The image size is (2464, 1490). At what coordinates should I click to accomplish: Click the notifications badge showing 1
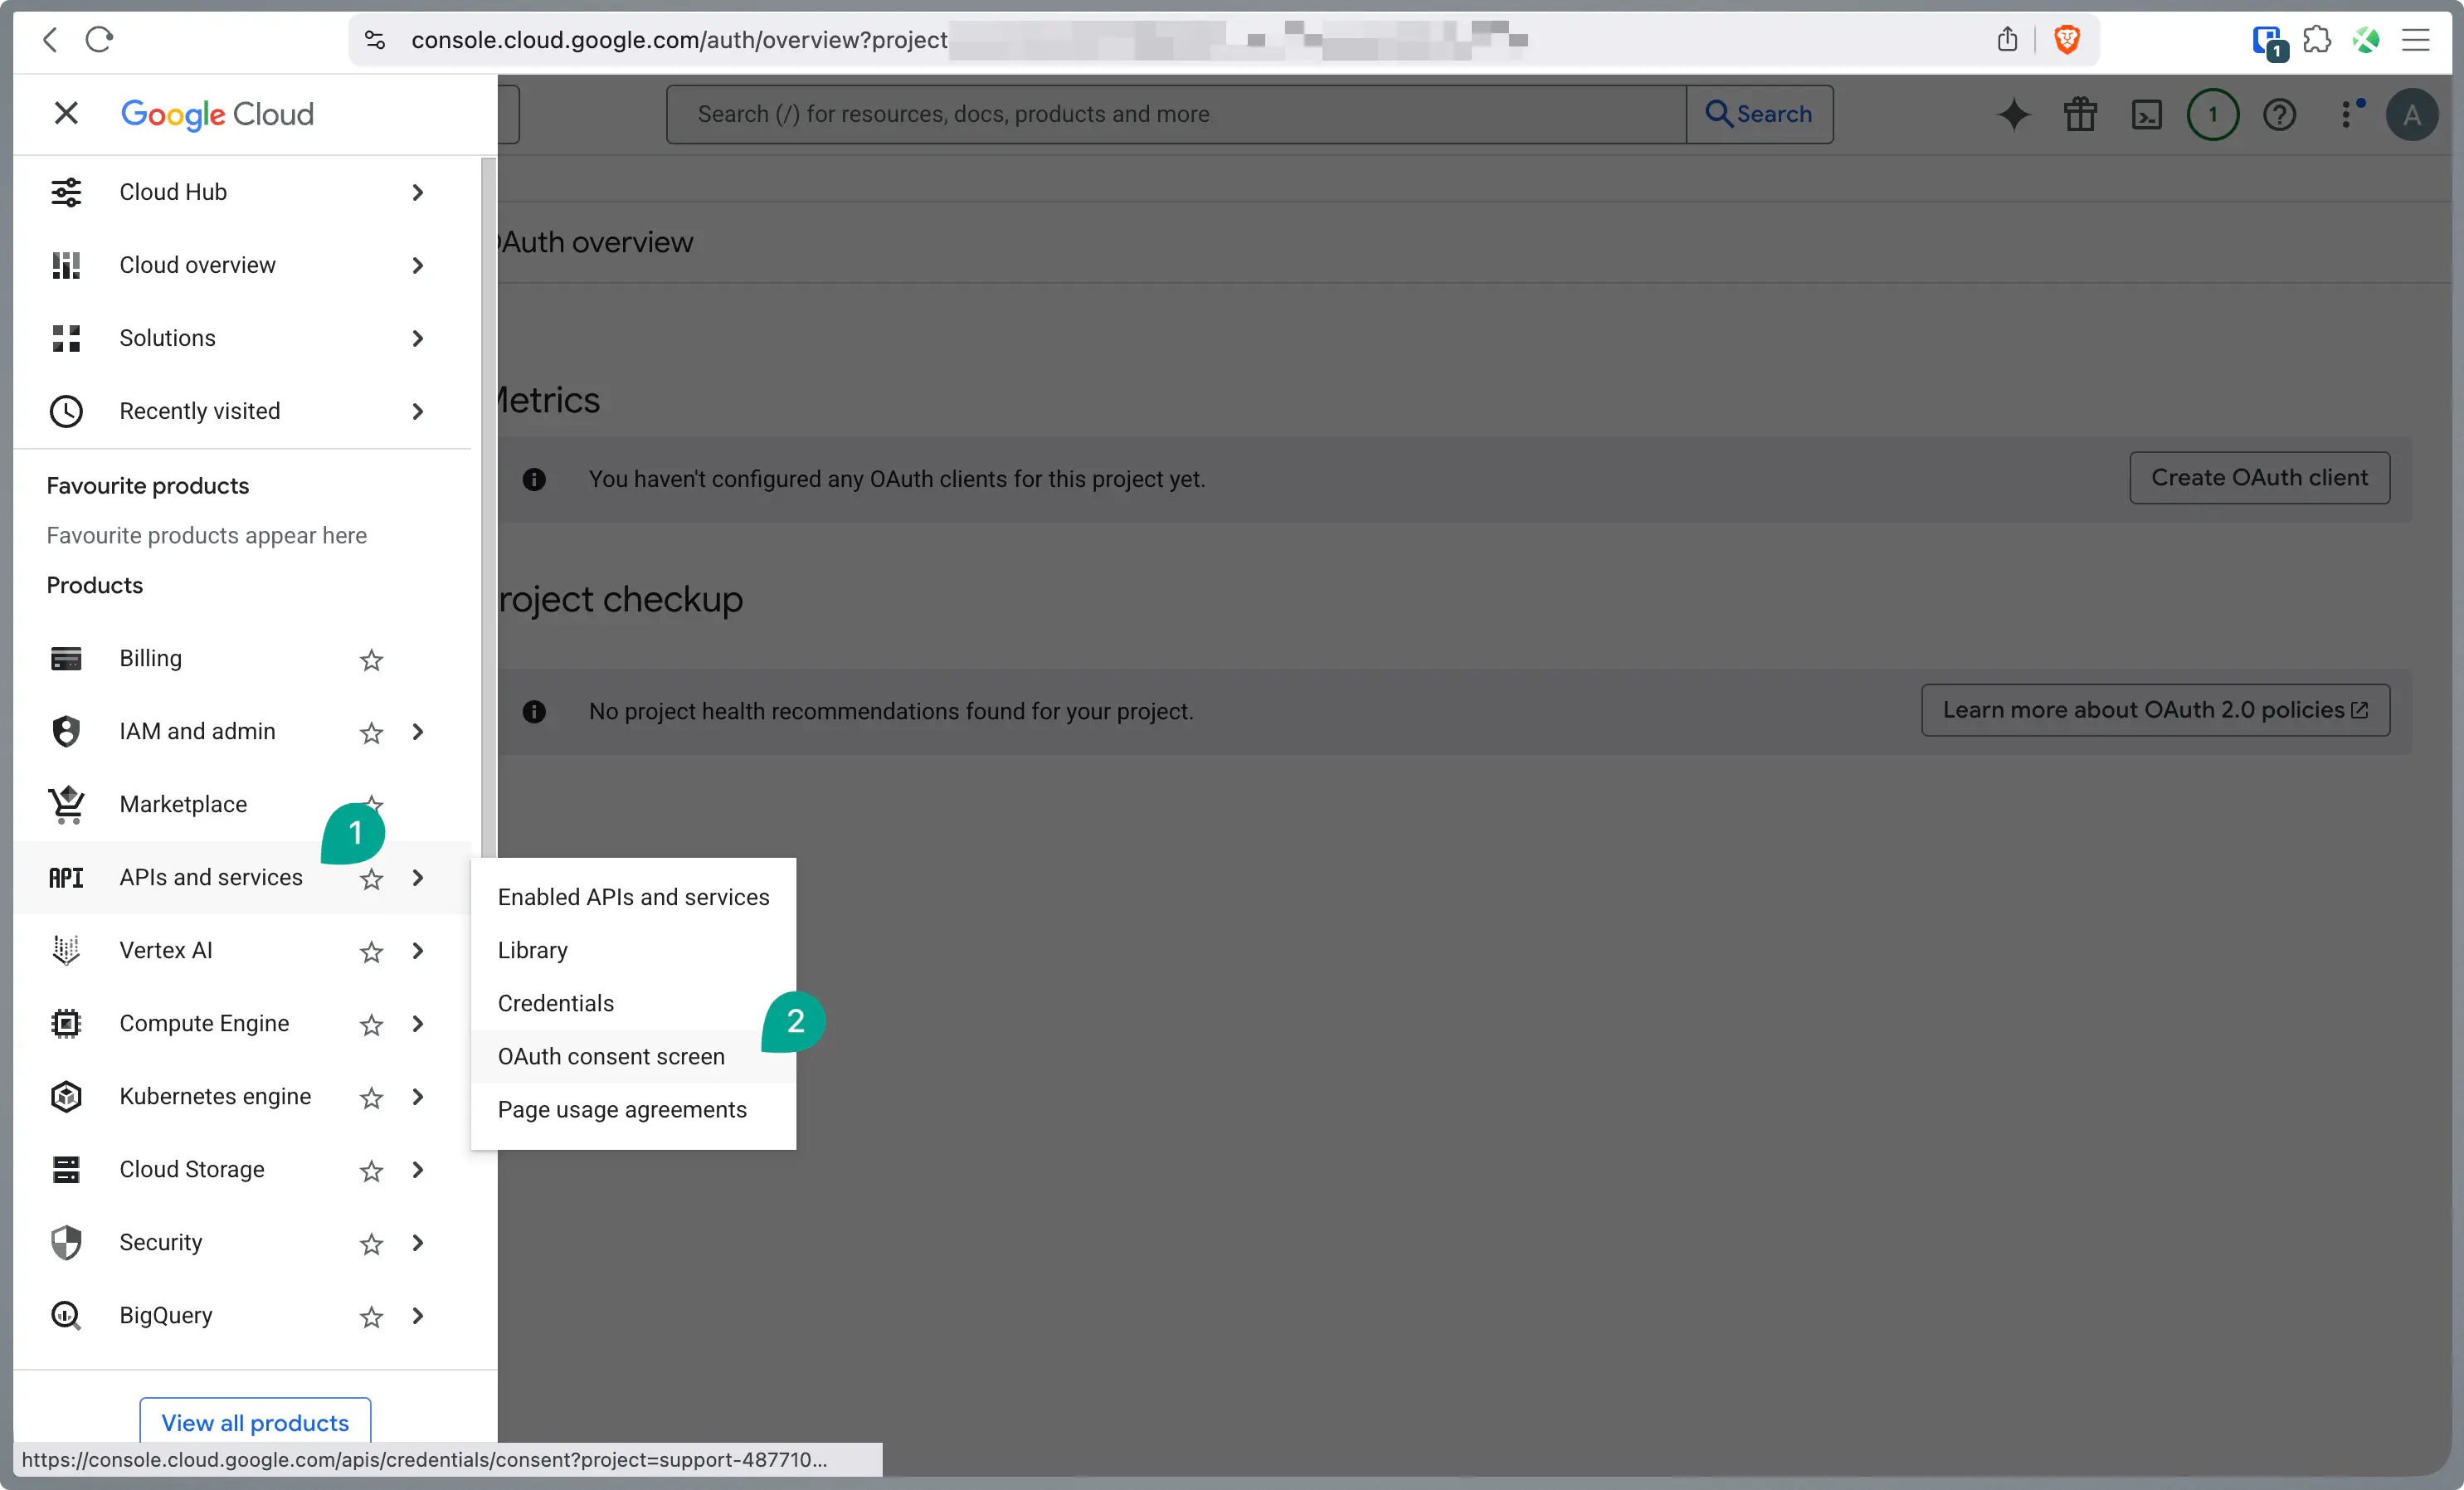2212,115
